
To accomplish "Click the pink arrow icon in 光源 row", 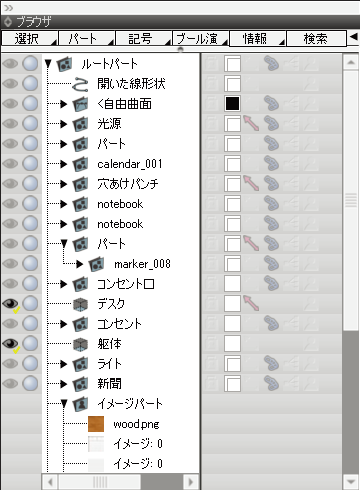I will pos(251,123).
